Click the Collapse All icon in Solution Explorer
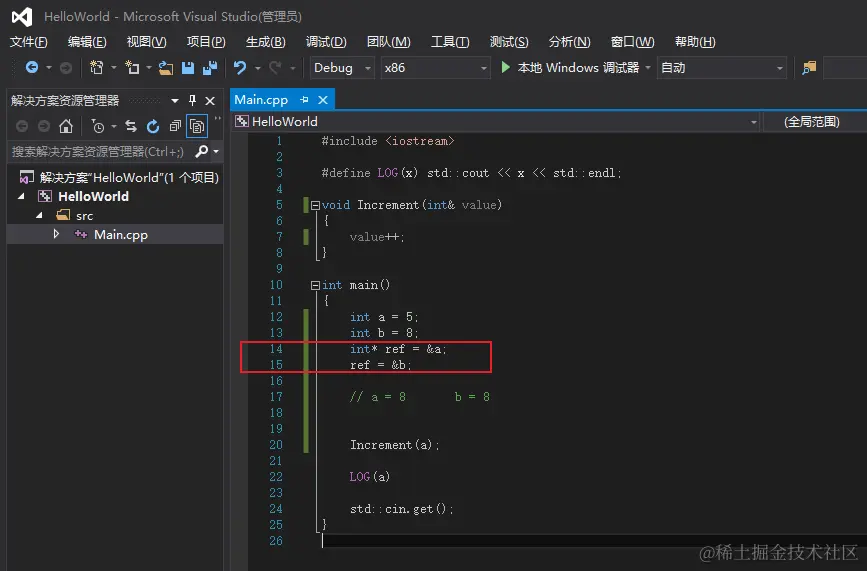Image resolution: width=867 pixels, height=571 pixels. click(x=175, y=126)
